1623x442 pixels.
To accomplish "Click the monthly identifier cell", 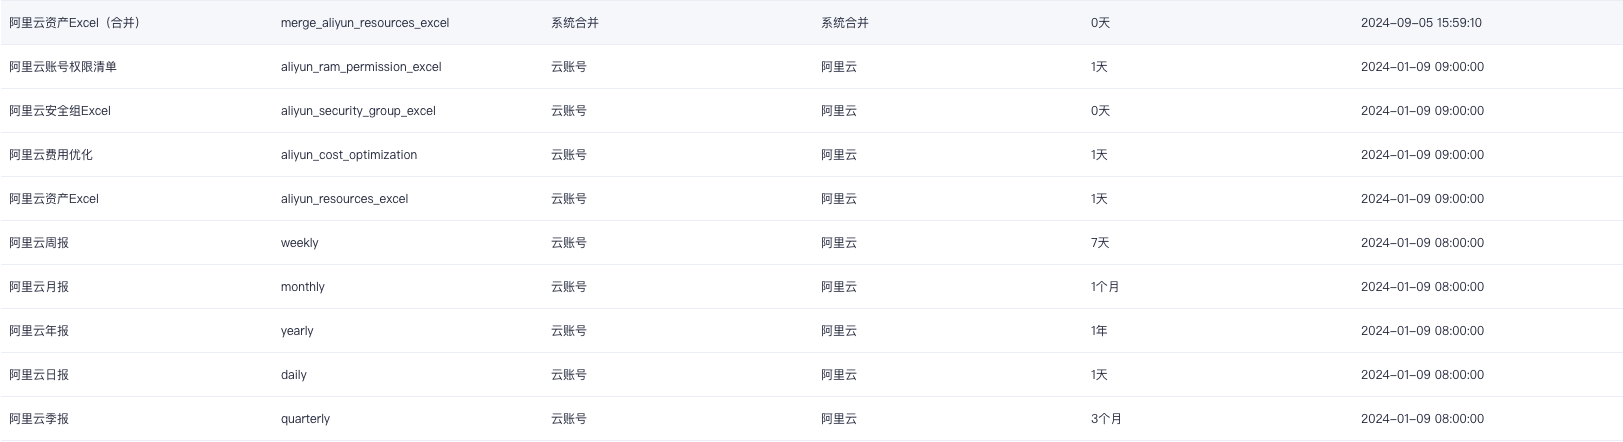I will 302,287.
